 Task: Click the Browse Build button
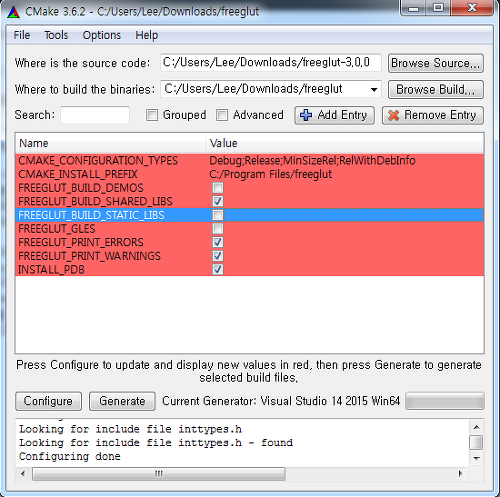(x=436, y=89)
